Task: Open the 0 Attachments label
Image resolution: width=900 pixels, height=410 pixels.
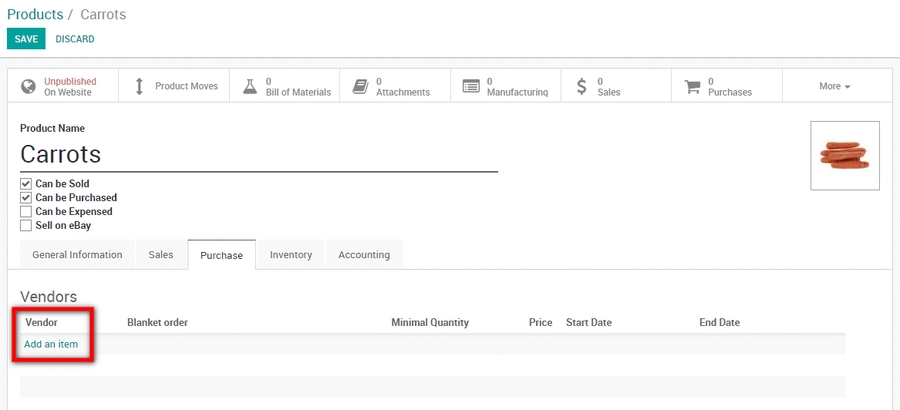Action: pos(403,87)
